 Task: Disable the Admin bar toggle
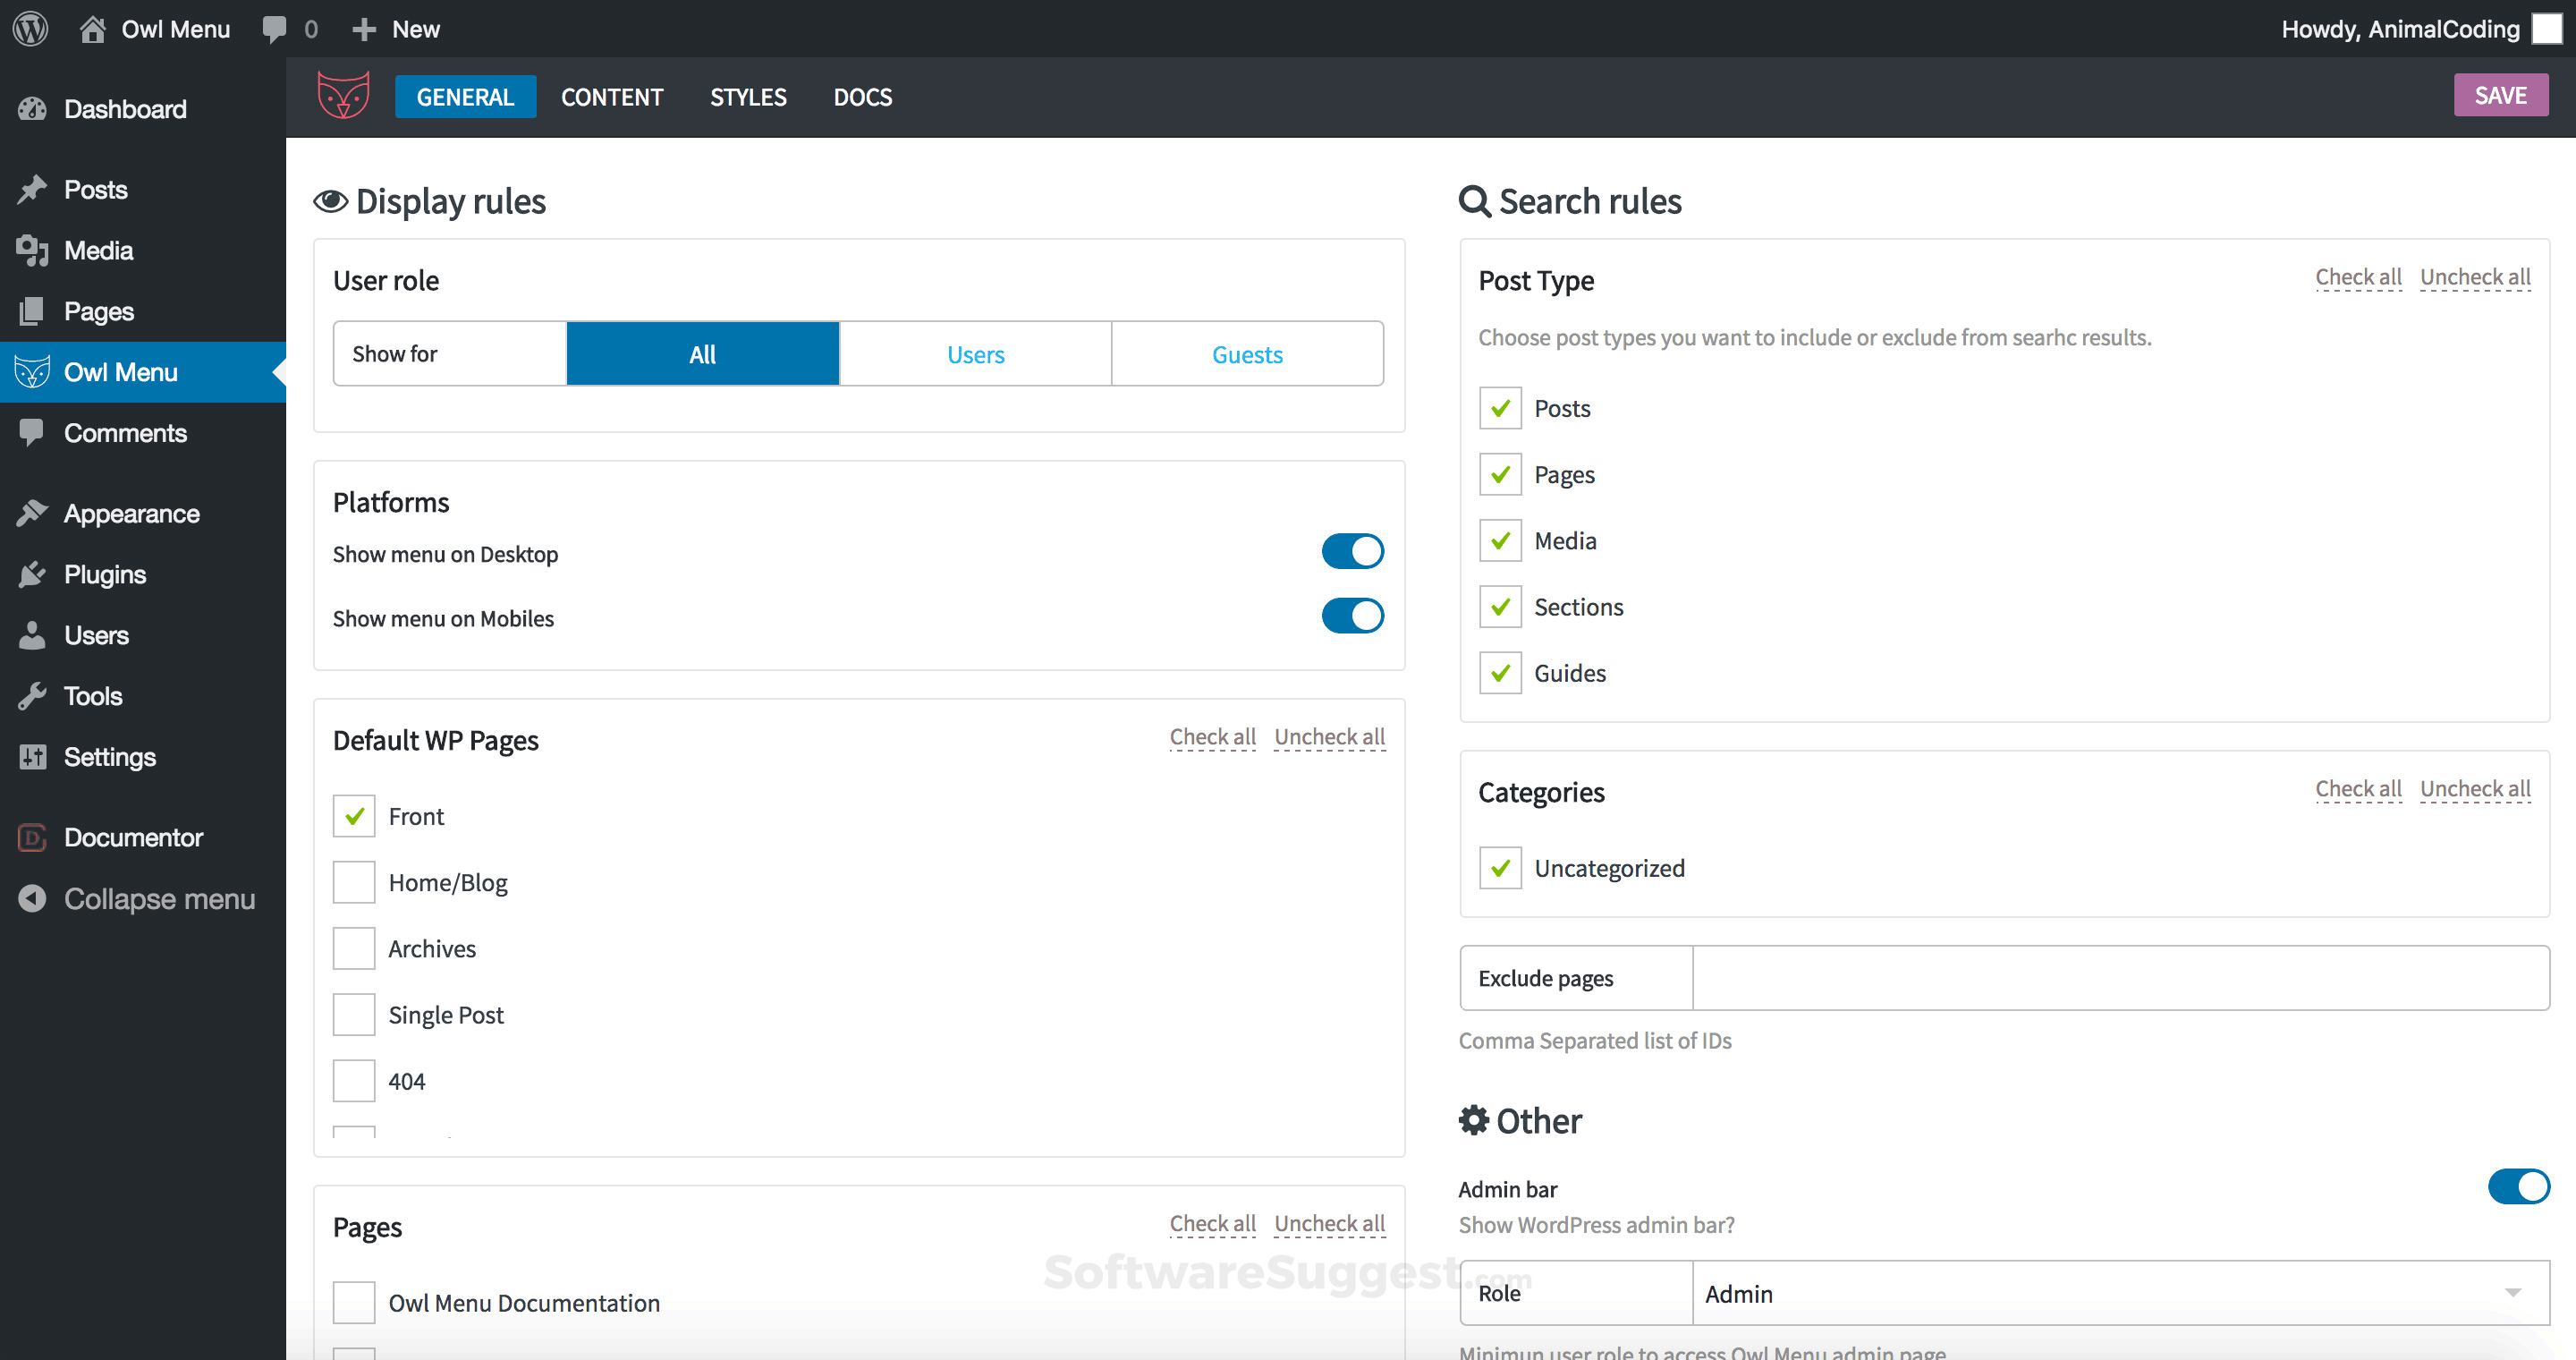2518,1187
